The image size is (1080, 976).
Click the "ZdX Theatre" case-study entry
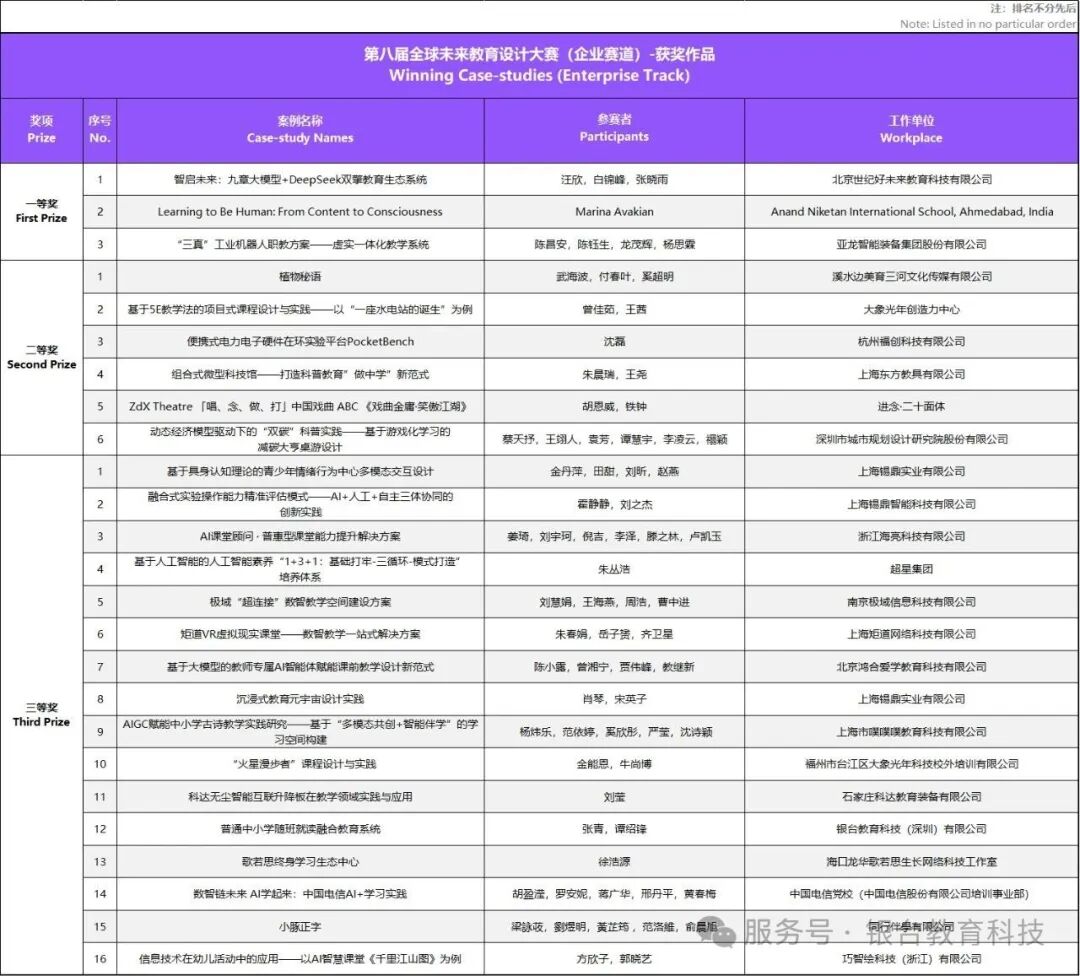[300, 407]
